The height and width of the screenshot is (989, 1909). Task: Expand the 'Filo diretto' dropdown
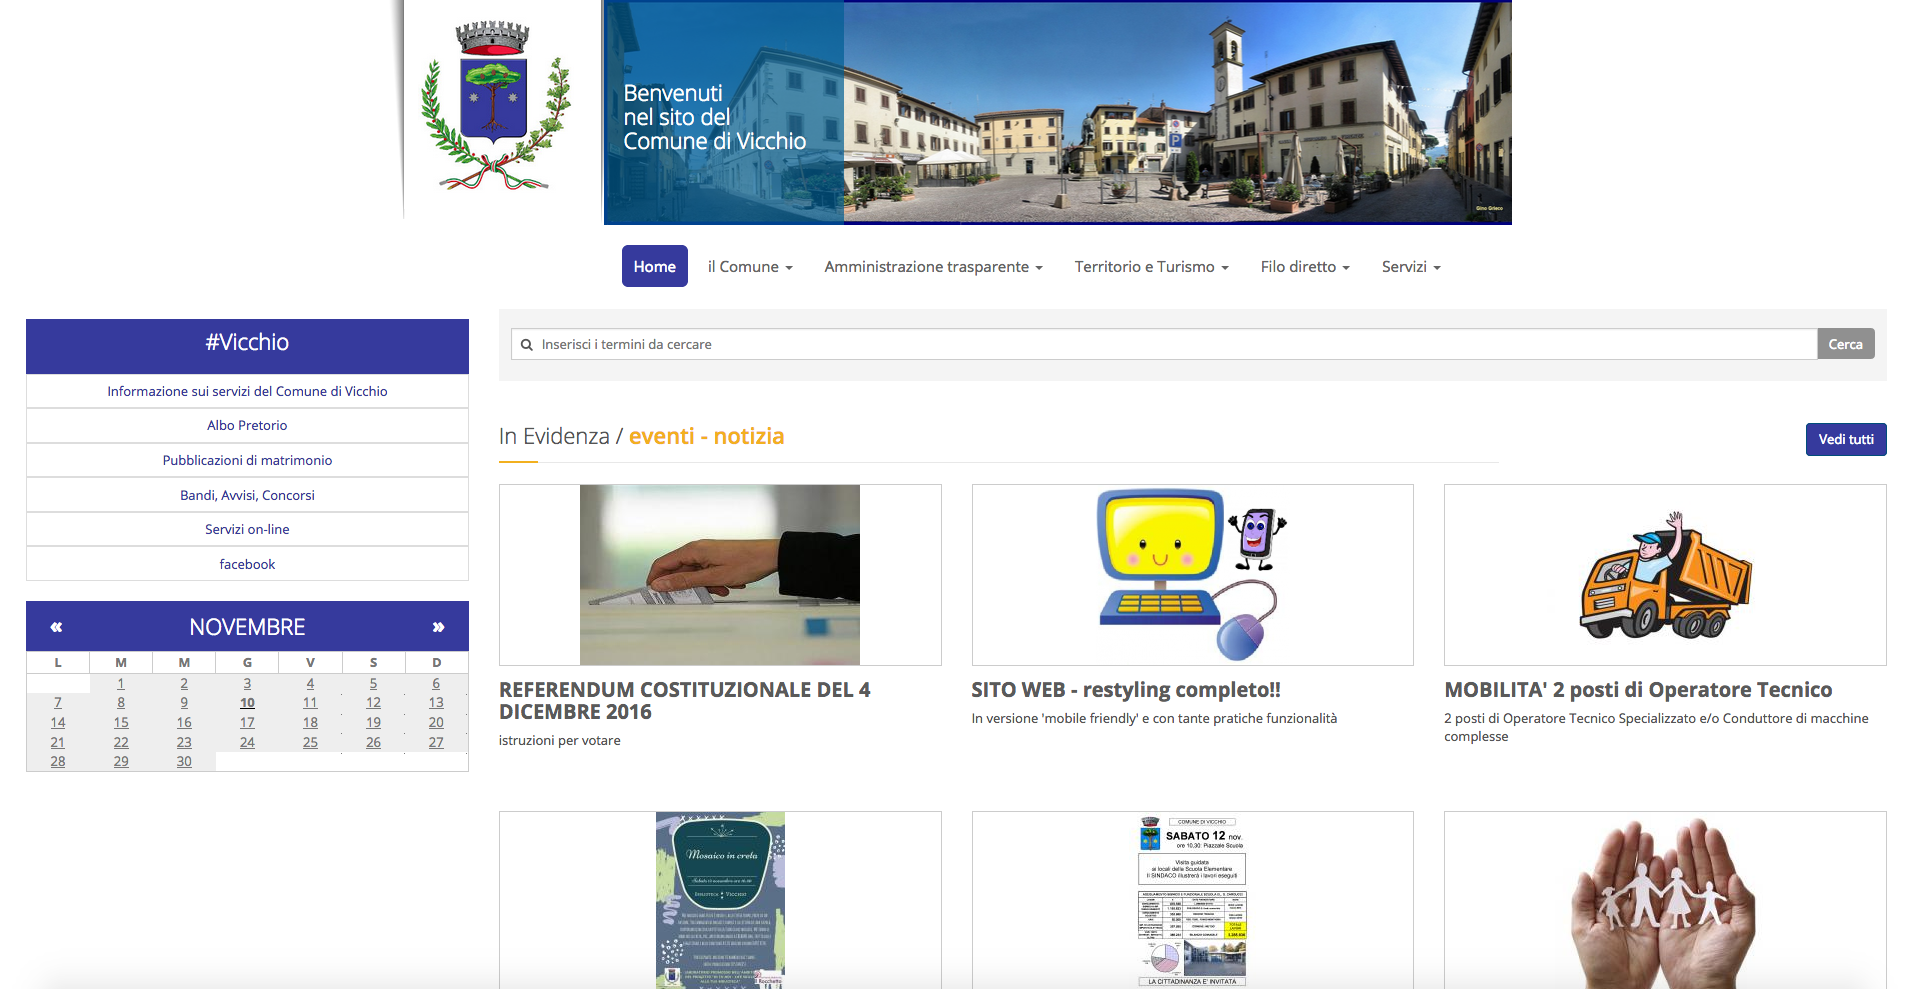tap(1304, 266)
